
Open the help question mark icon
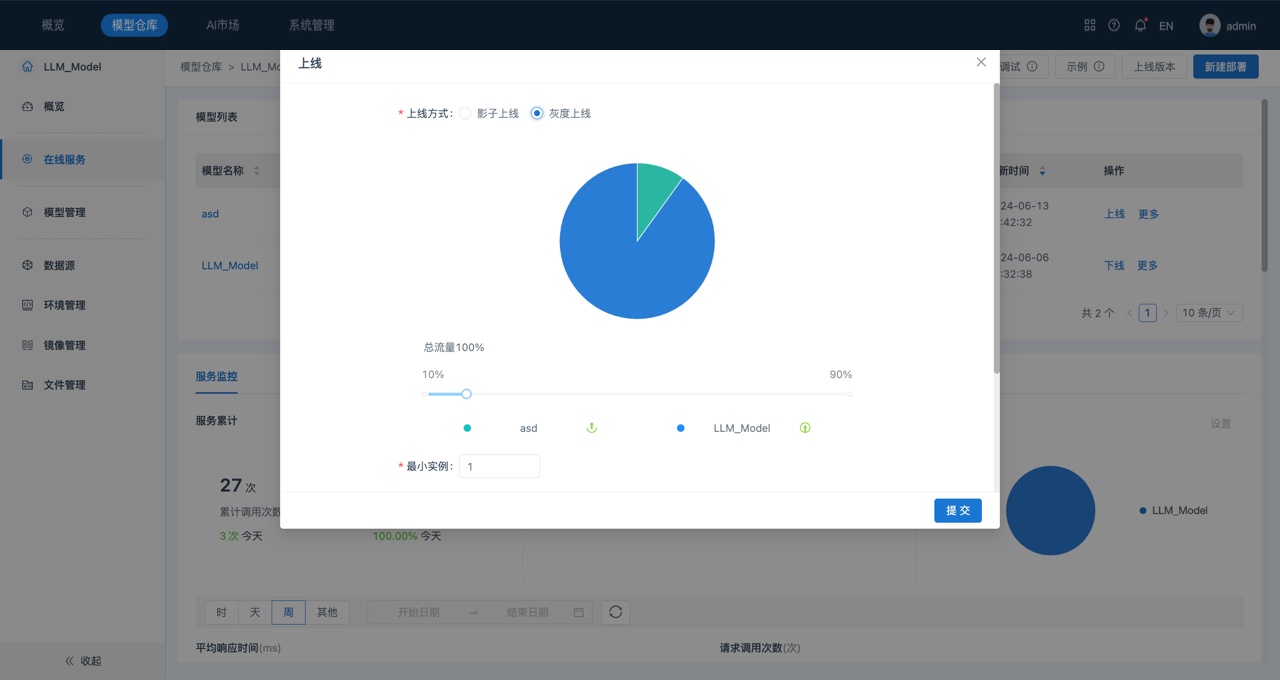[x=1114, y=25]
